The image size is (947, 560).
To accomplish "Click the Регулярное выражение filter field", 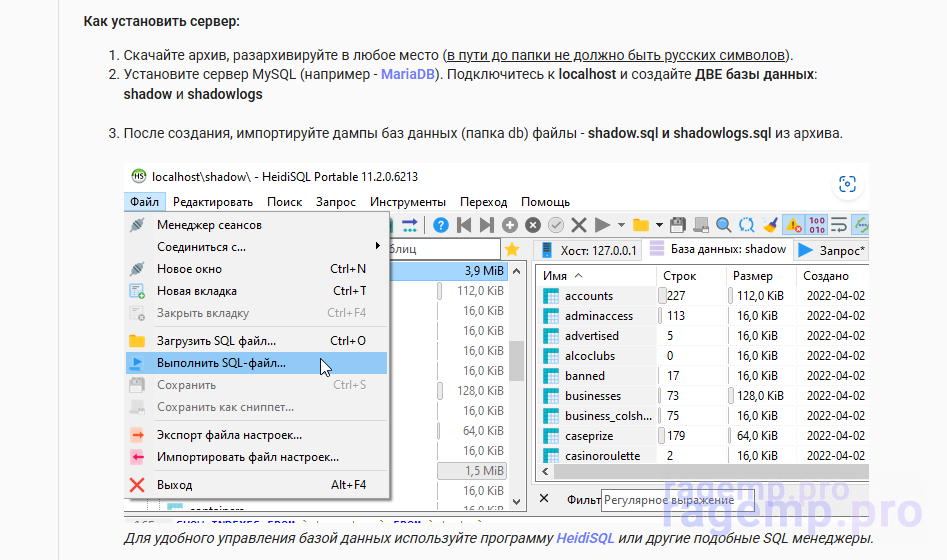I will tap(678, 500).
